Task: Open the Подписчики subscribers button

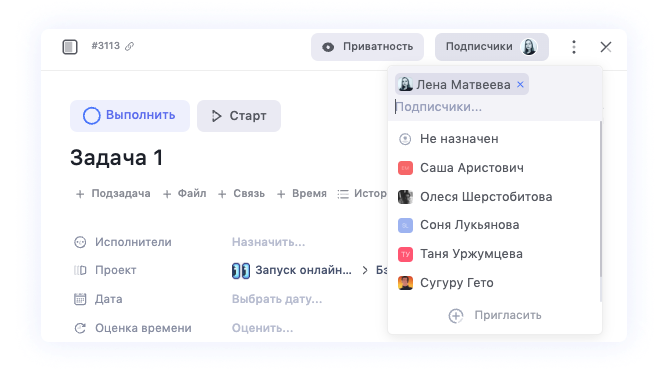Action: coord(492,47)
